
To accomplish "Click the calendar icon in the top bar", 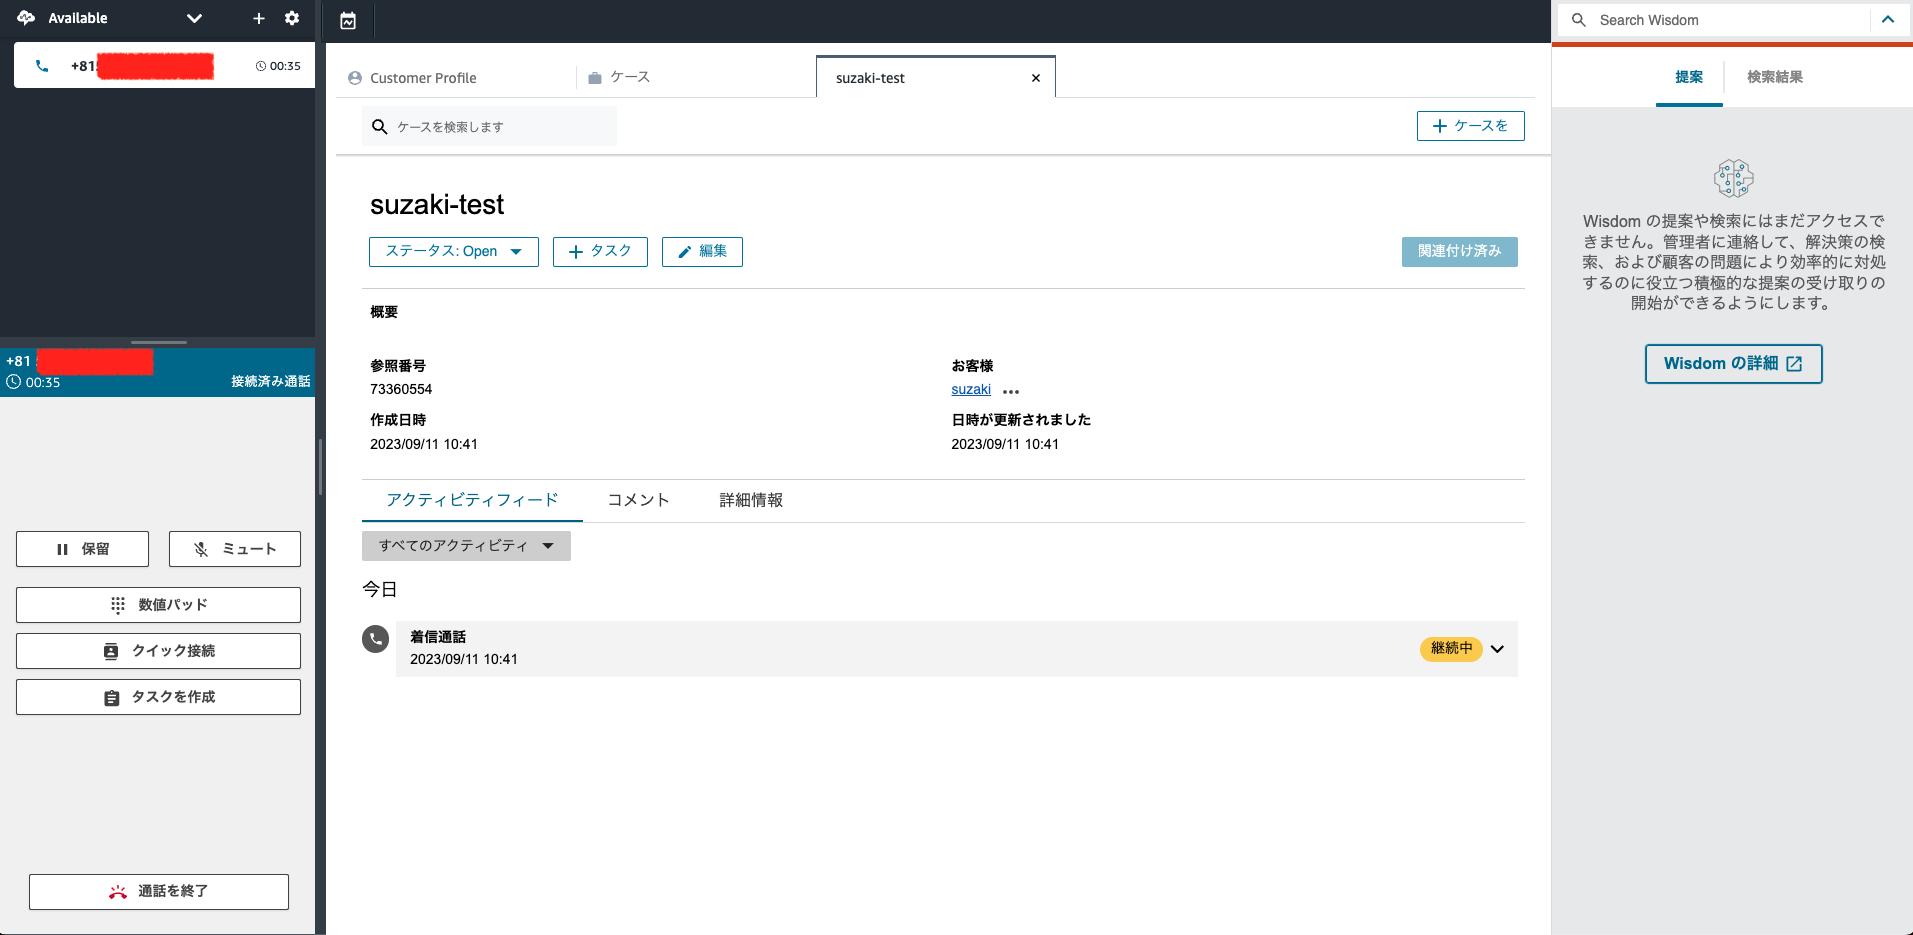I will click(347, 20).
